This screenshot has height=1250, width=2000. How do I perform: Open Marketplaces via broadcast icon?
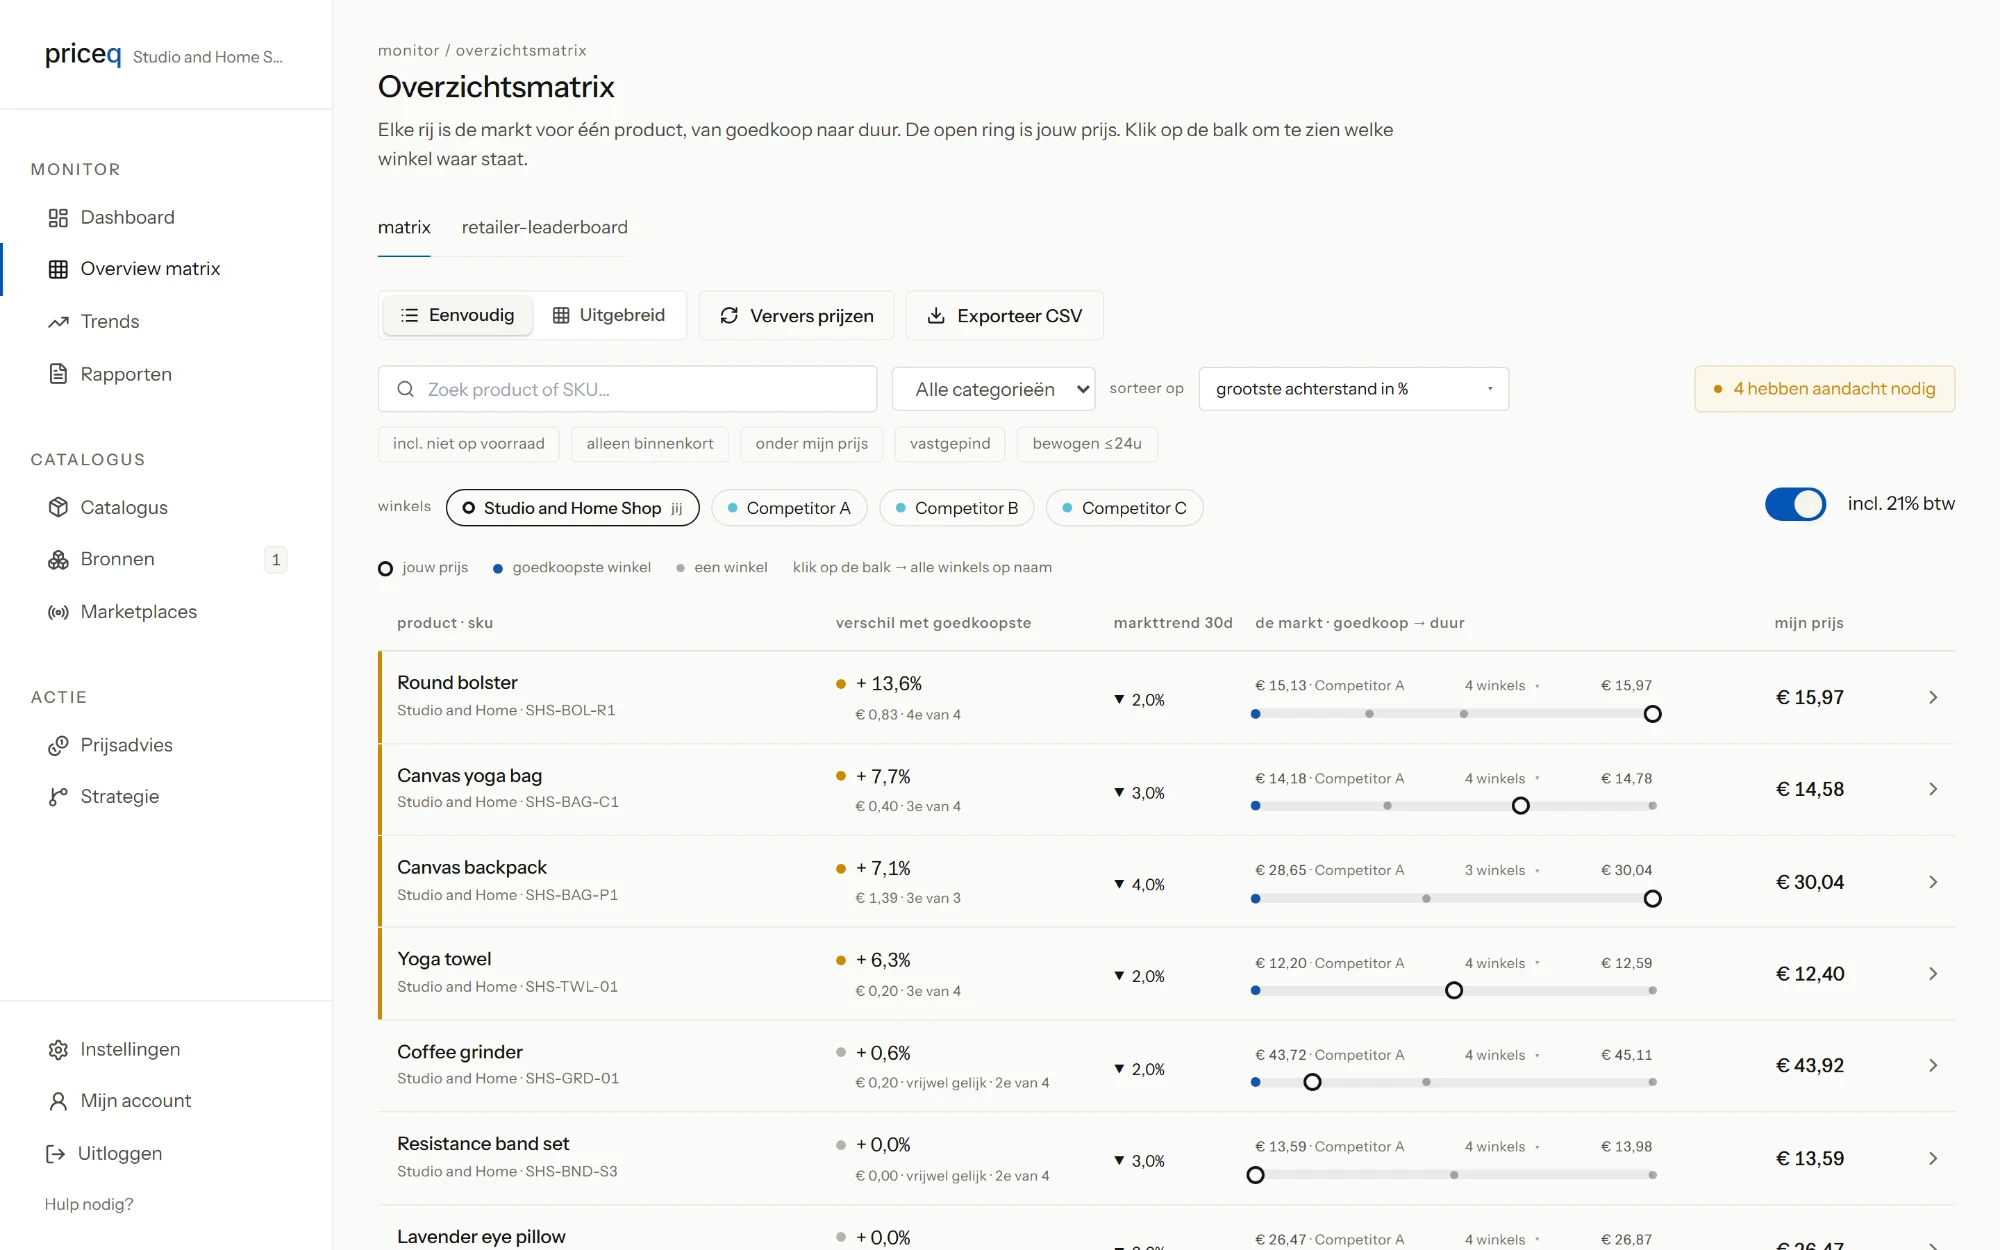[58, 612]
